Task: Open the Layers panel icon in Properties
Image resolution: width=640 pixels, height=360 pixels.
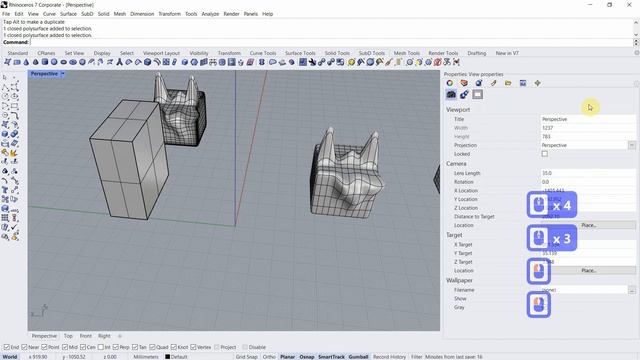Action: click(x=464, y=83)
